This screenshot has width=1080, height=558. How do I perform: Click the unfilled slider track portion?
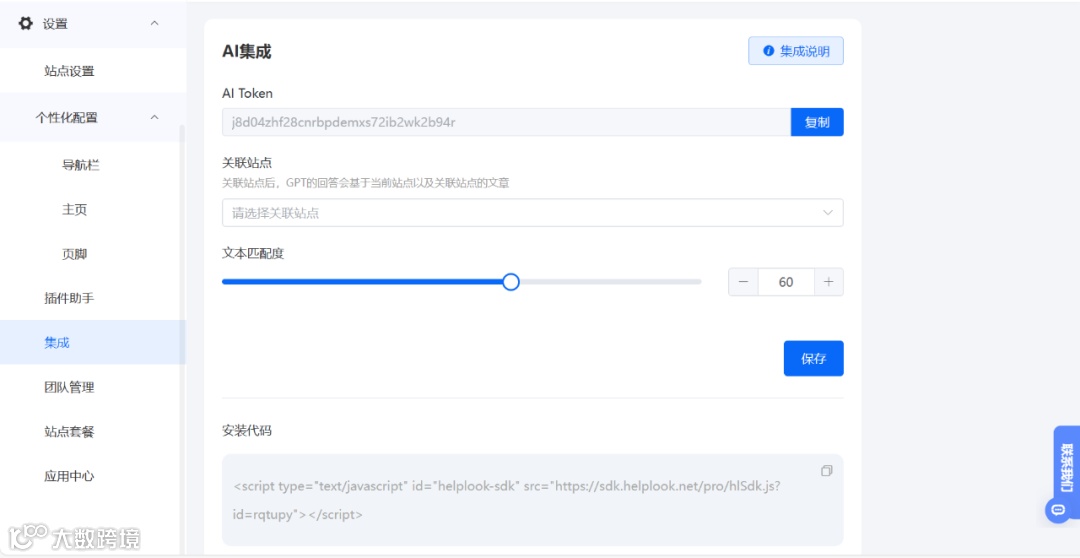click(x=610, y=282)
